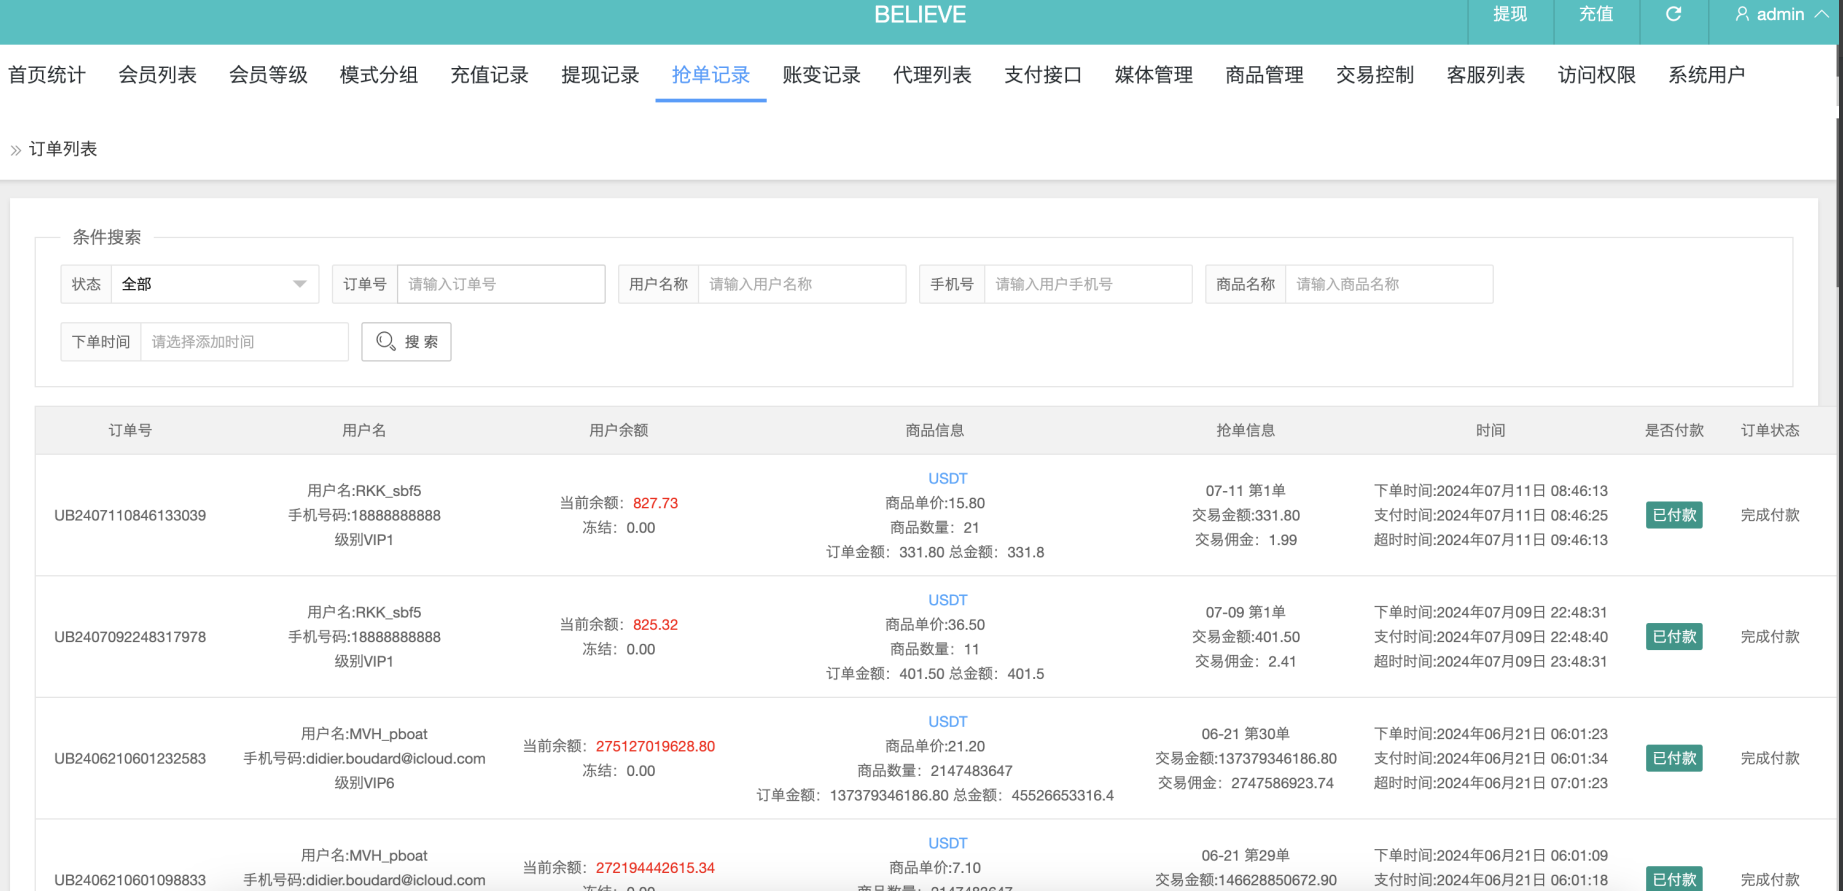Click balance value 275127019628.80
This screenshot has width=1843, height=891.
(655, 746)
